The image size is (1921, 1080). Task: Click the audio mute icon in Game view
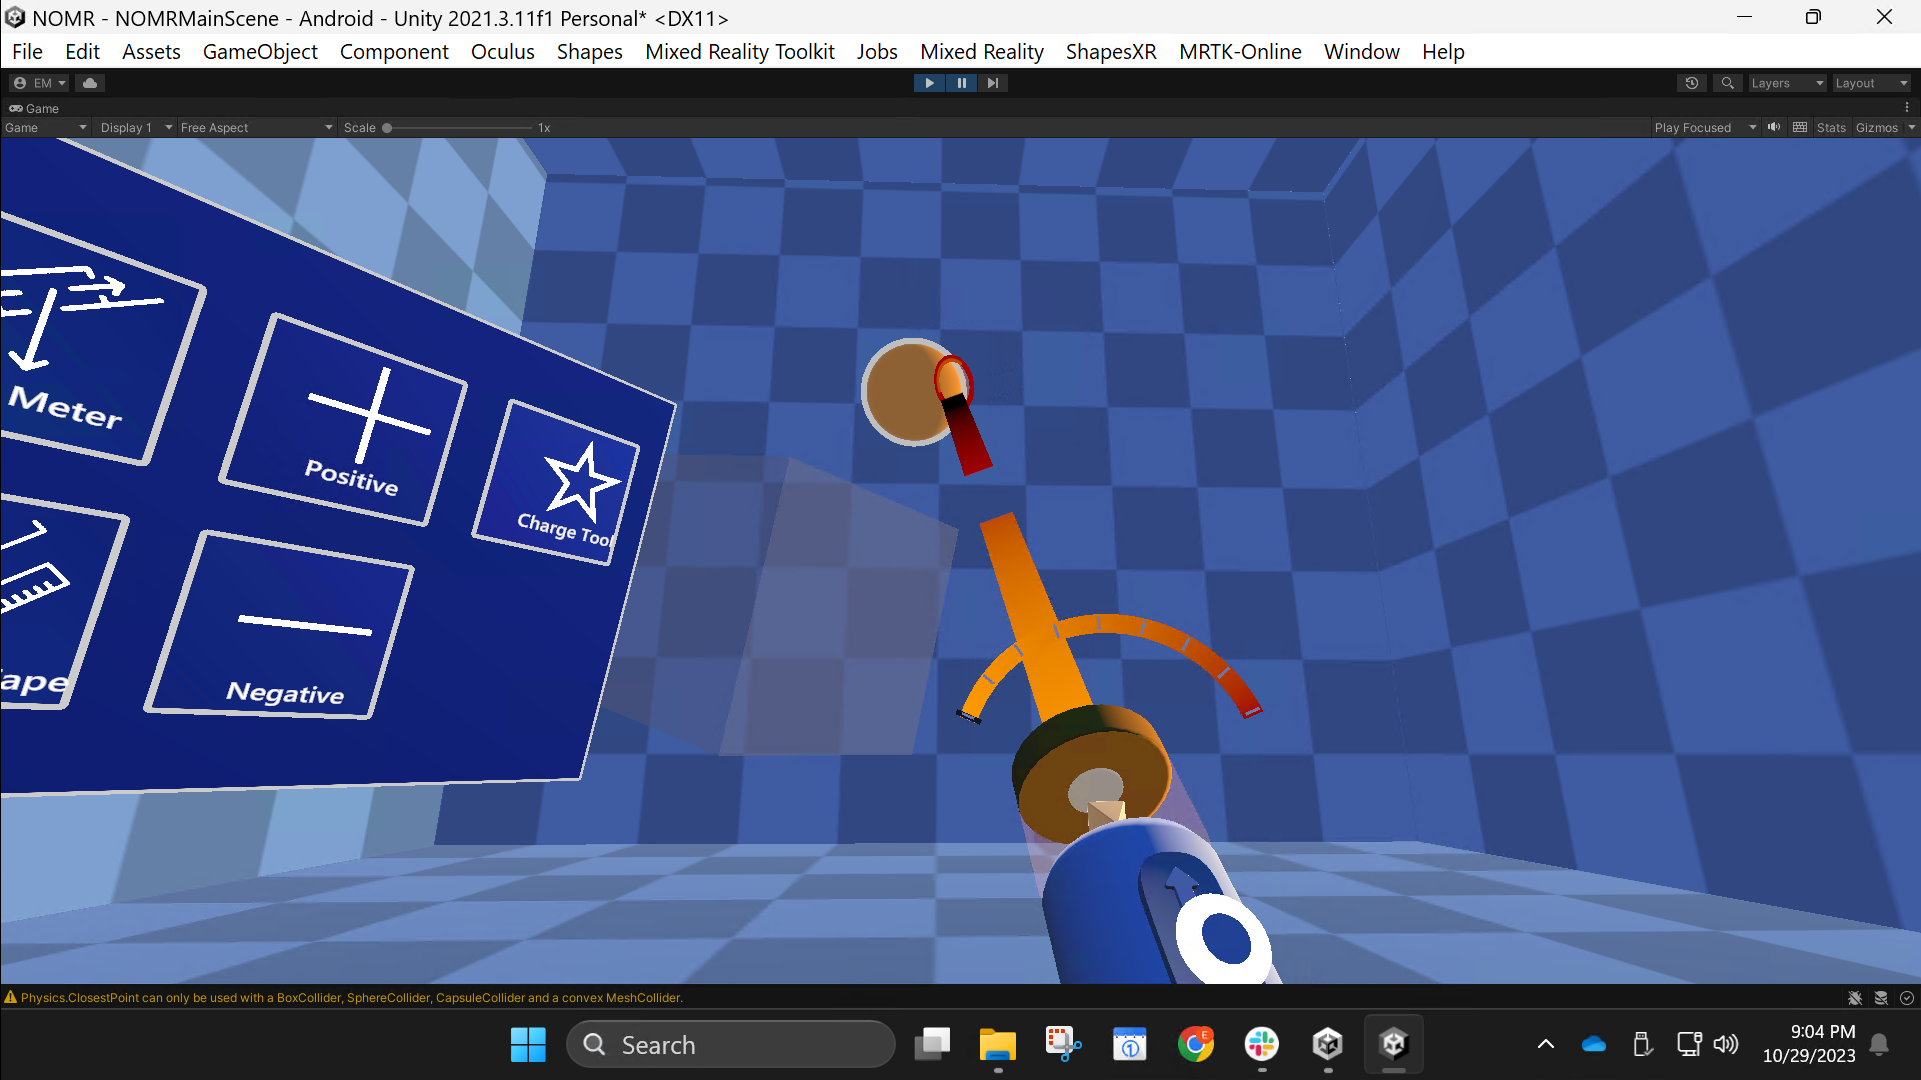click(1774, 127)
